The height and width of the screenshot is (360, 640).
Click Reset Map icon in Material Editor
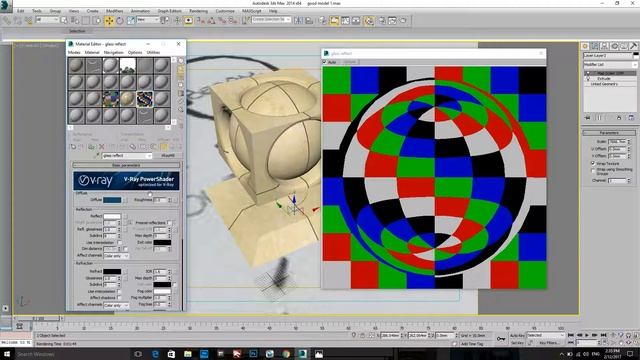coord(101,147)
